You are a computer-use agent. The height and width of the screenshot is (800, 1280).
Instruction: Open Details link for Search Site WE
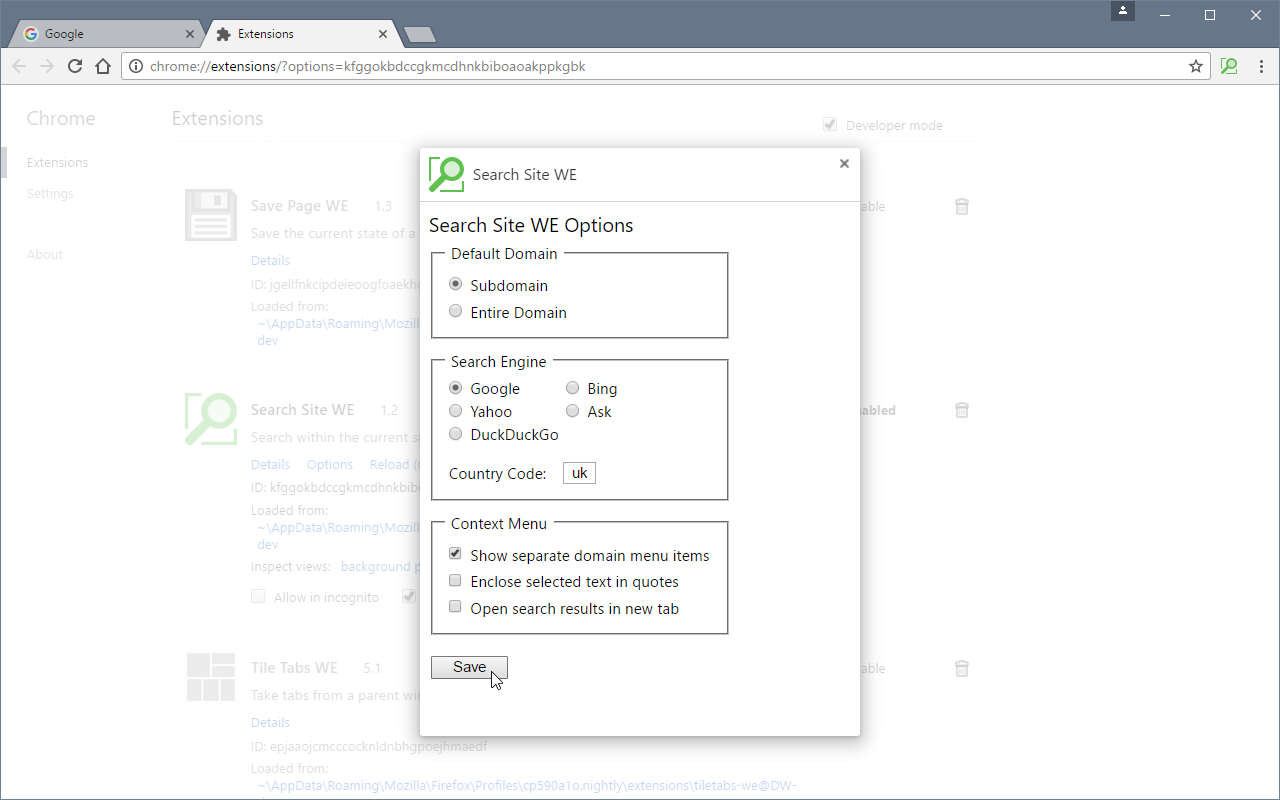point(270,464)
